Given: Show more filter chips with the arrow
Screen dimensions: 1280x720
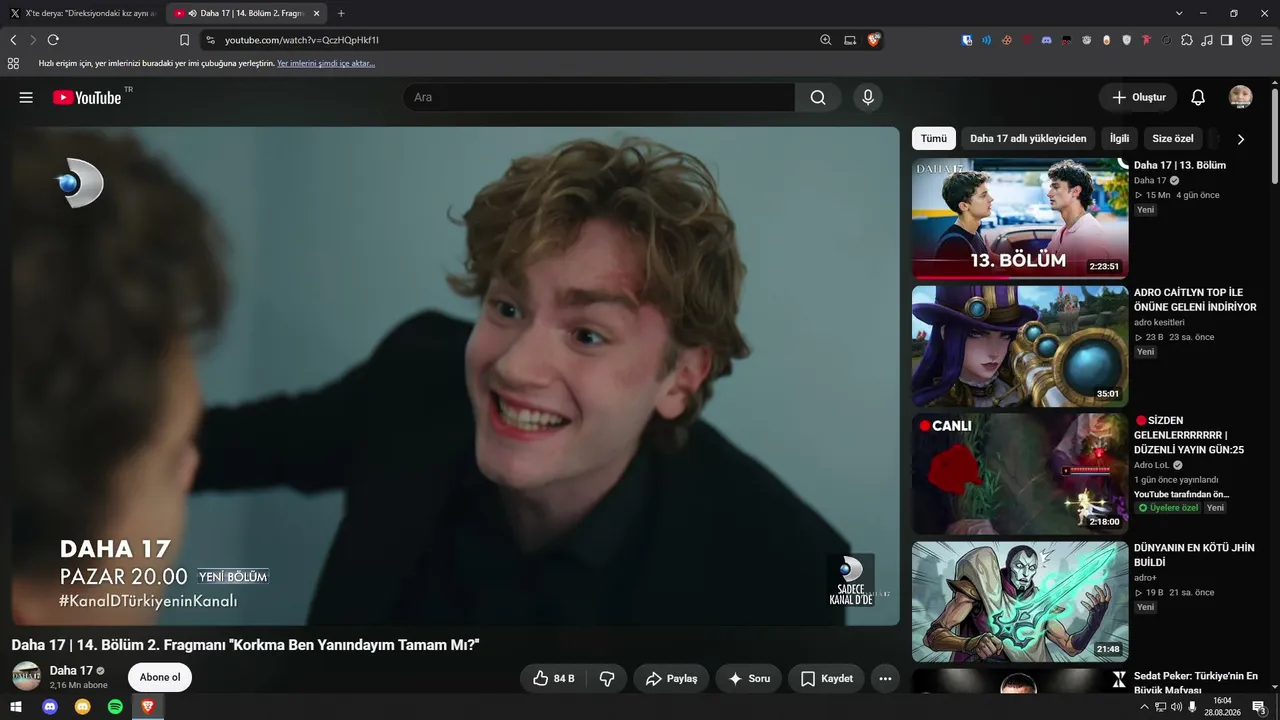Looking at the screenshot, I should (1241, 139).
